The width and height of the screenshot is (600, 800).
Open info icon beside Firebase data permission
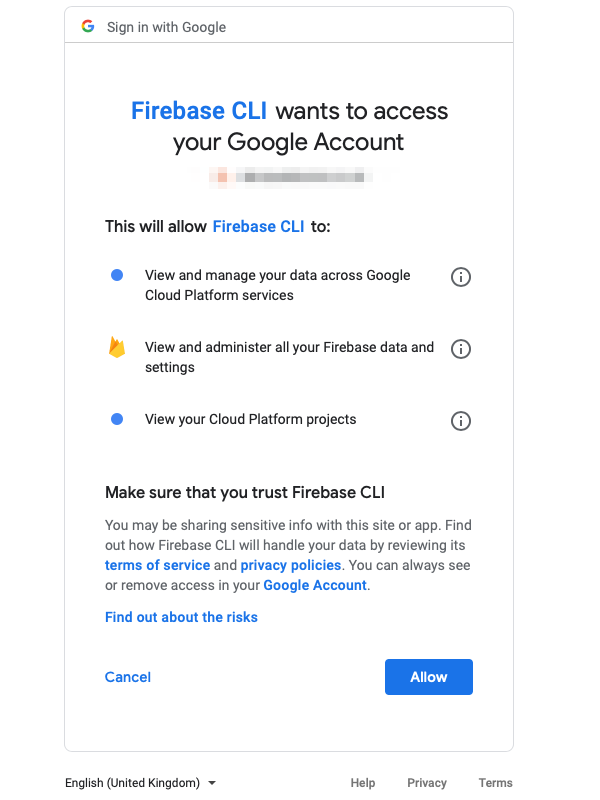click(x=461, y=349)
